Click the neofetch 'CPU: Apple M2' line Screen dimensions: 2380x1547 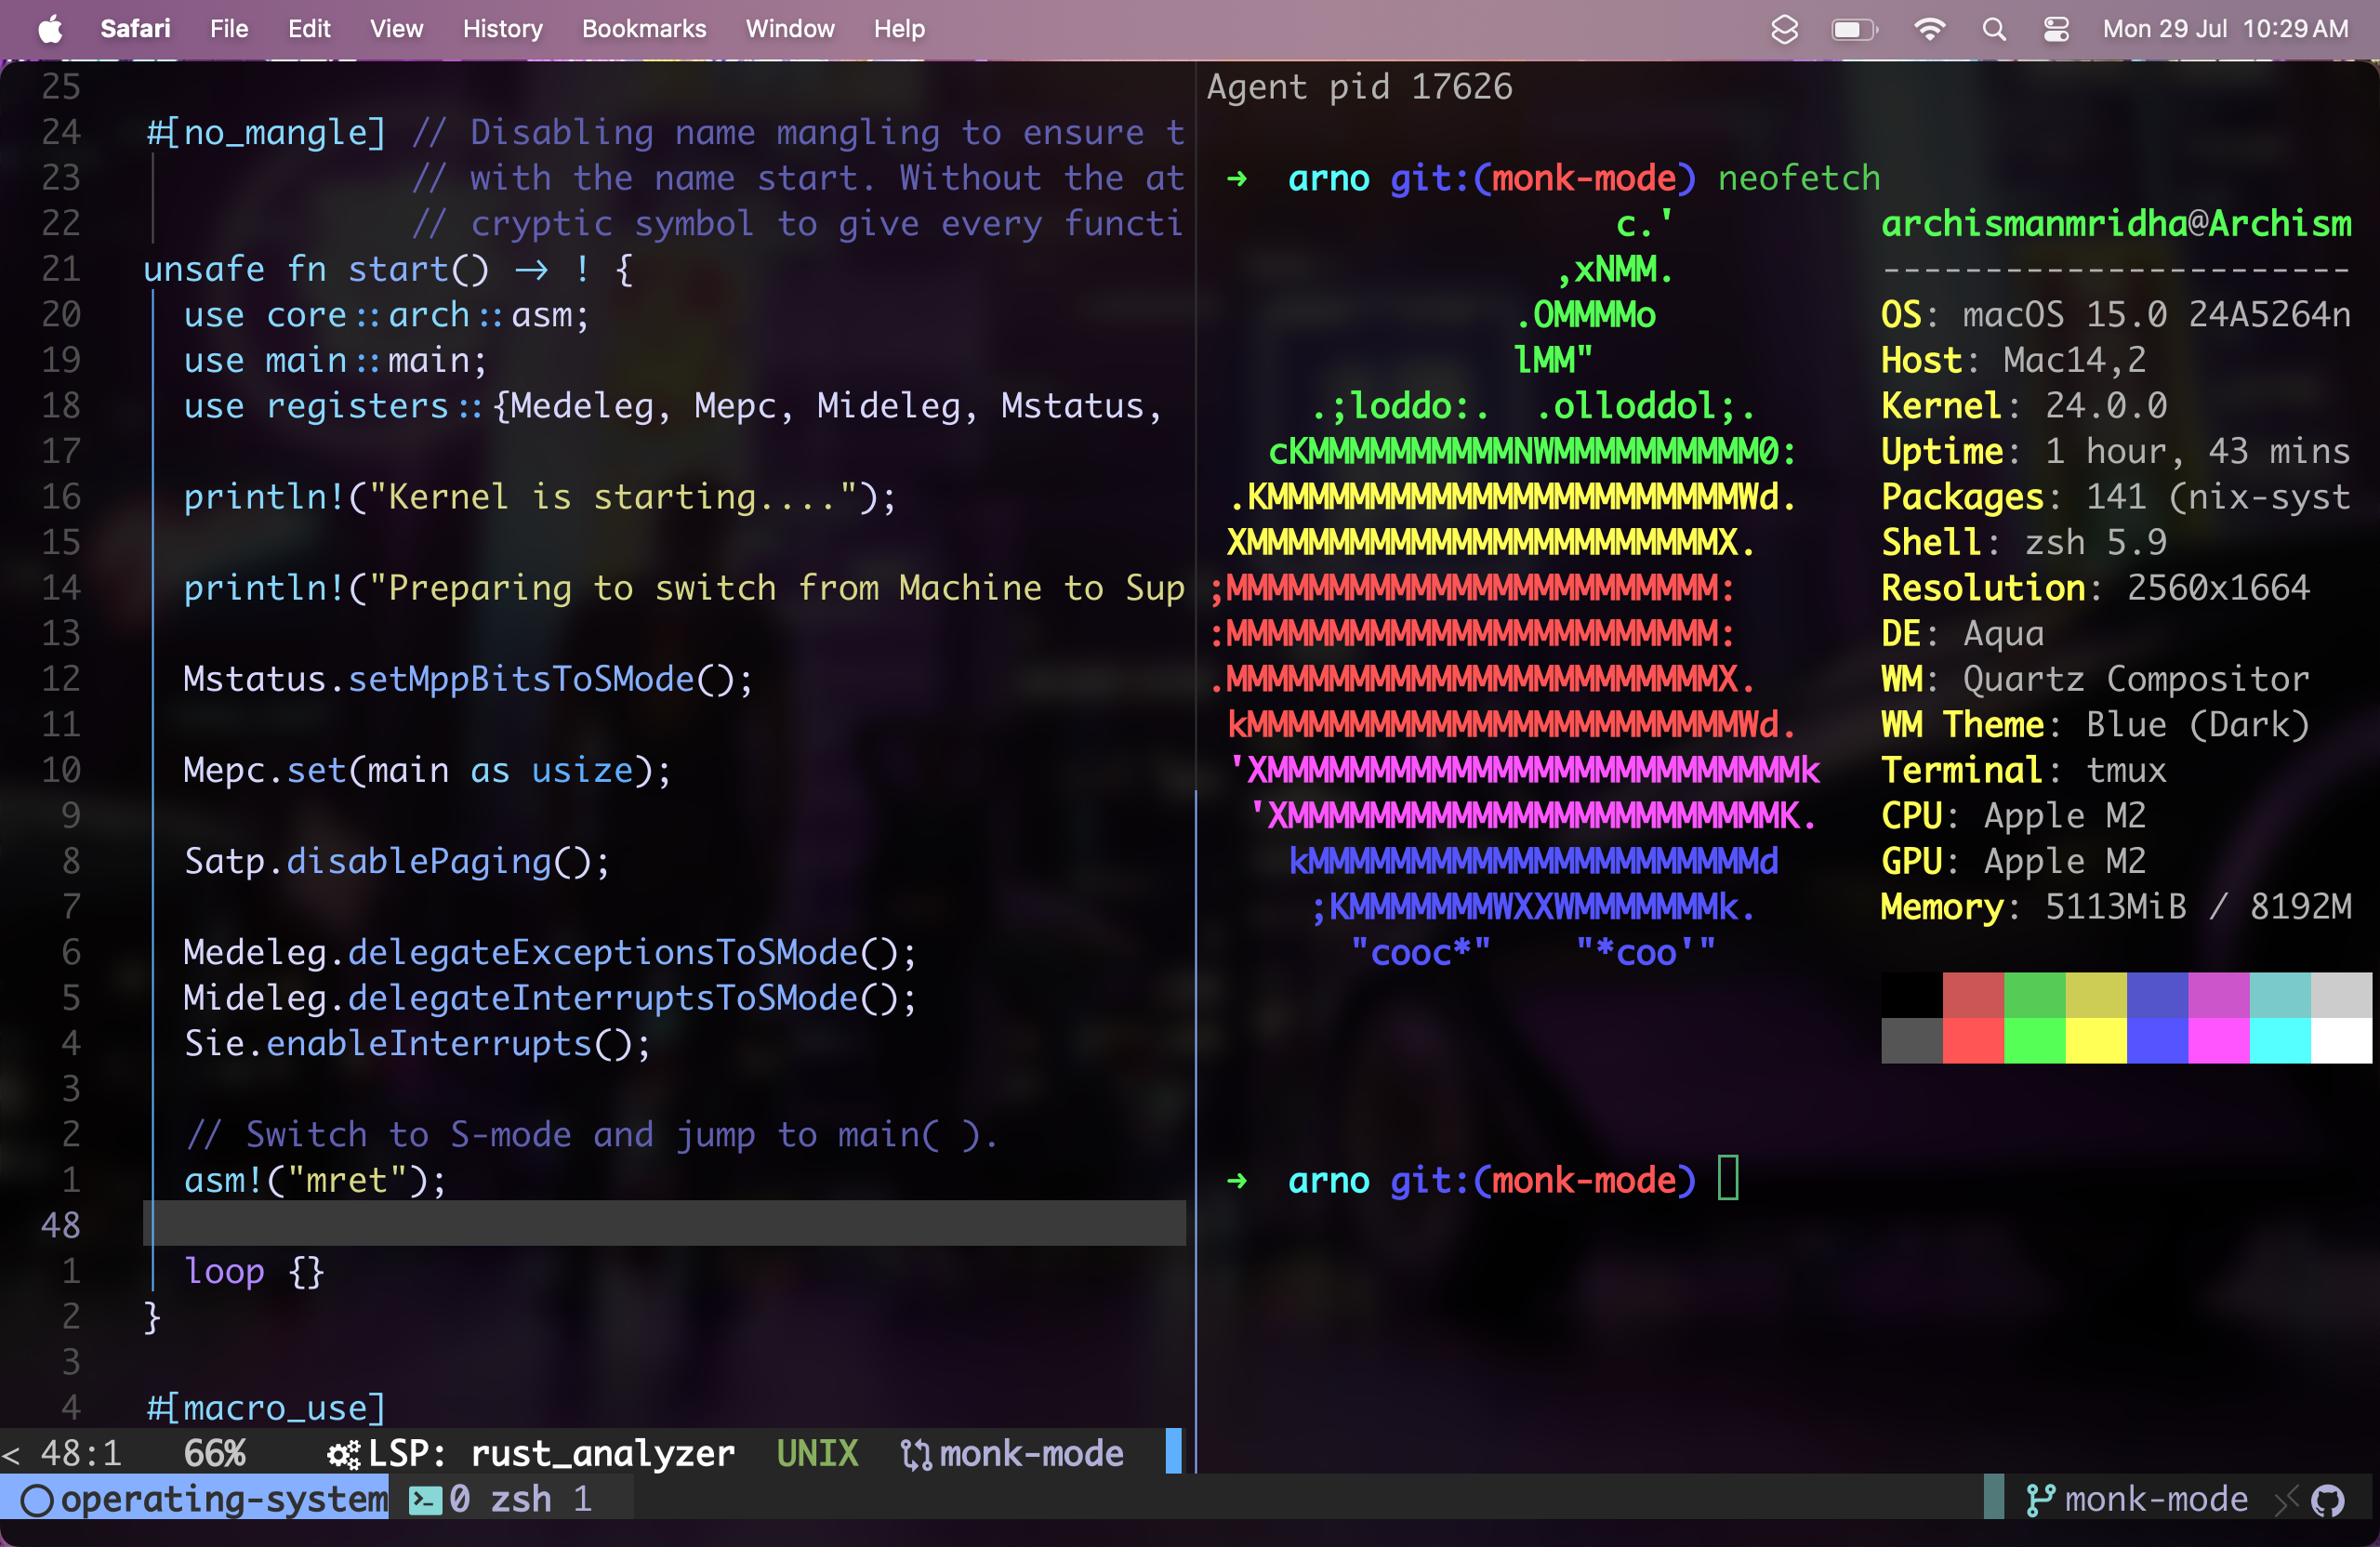coord(2014,816)
